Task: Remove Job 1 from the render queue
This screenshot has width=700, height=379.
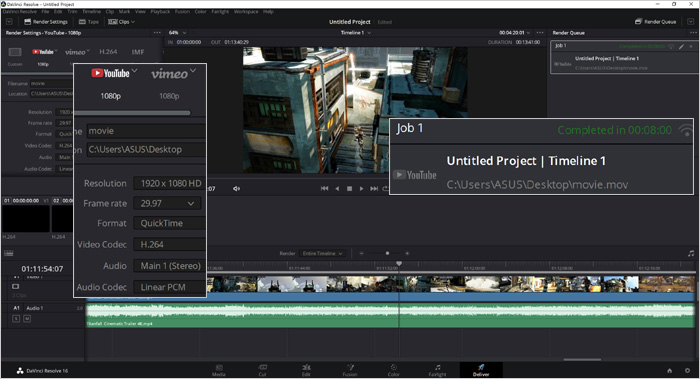Action: (x=691, y=46)
